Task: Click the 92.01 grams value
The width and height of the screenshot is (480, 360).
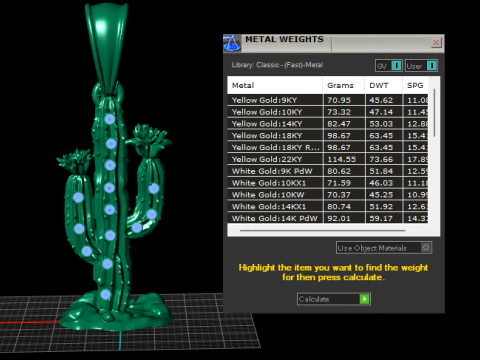Action: 339,218
